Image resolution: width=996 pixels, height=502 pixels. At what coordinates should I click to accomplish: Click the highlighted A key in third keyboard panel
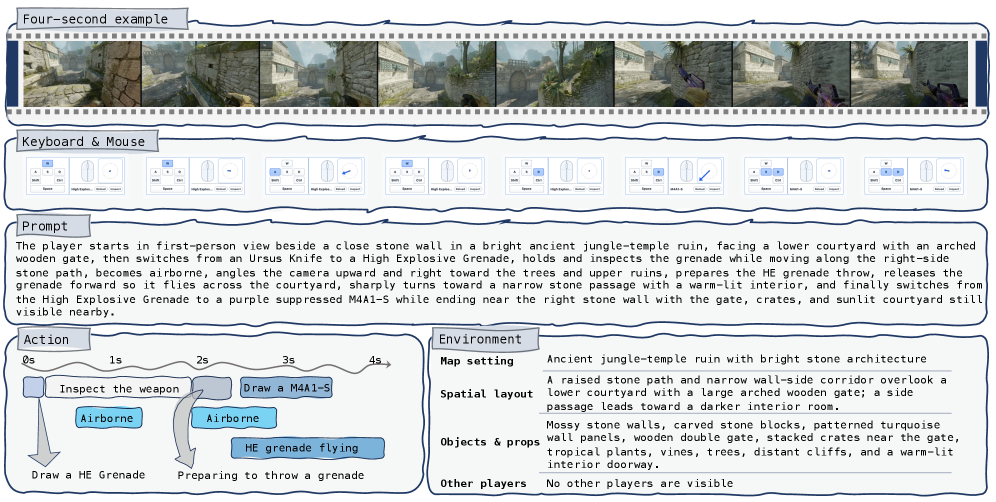pyautogui.click(x=275, y=172)
